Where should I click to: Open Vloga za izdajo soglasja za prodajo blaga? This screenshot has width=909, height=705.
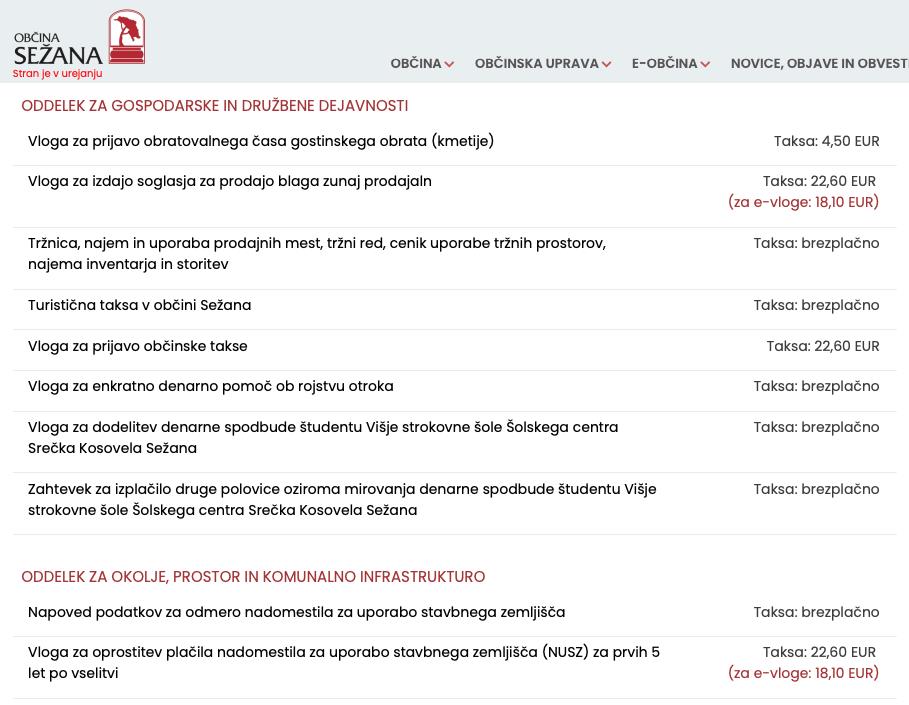[230, 181]
